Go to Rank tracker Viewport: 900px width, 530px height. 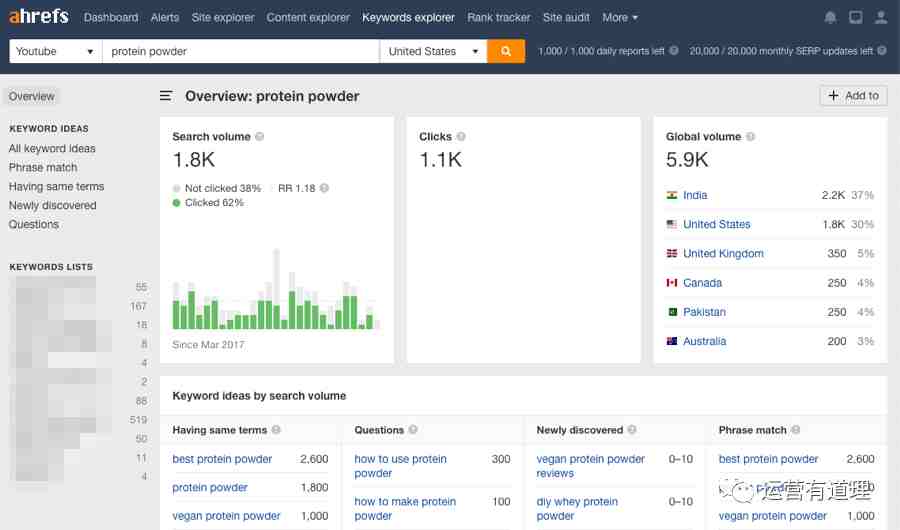click(499, 18)
